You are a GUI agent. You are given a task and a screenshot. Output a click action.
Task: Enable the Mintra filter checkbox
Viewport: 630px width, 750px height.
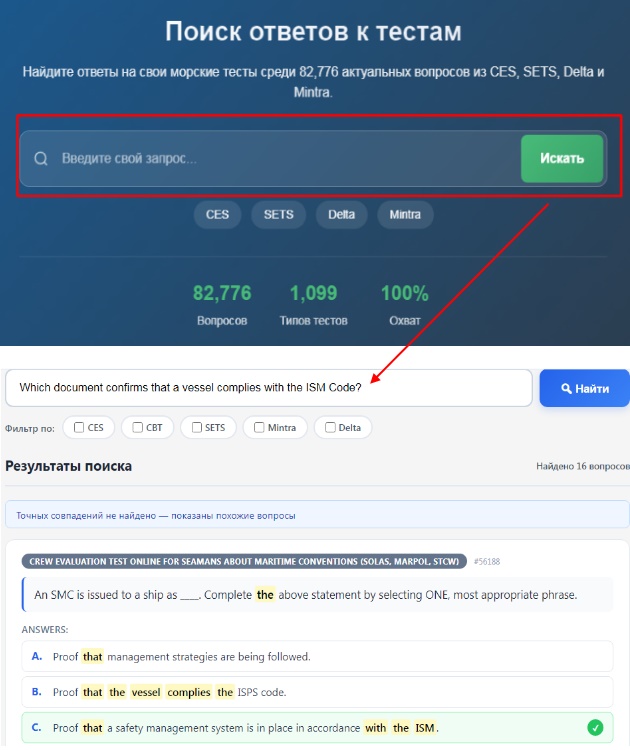(x=259, y=427)
